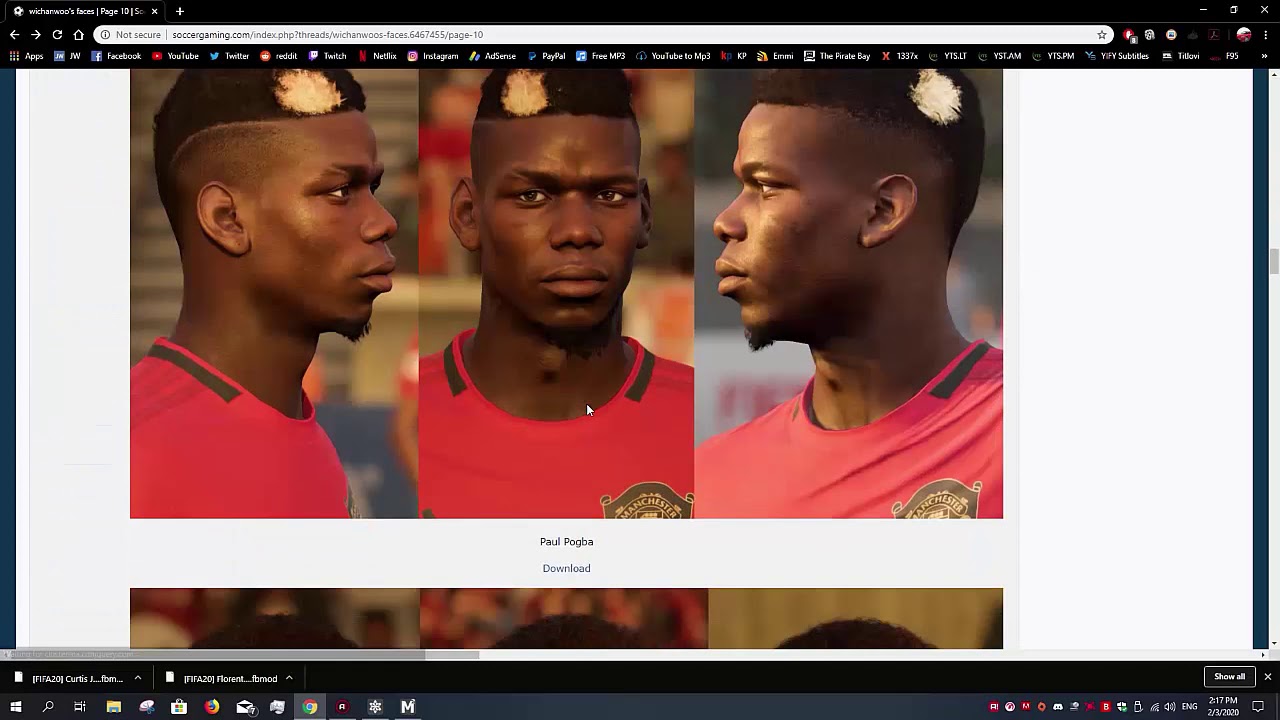
Task: Go back to the previous page
Action: [x=14, y=34]
